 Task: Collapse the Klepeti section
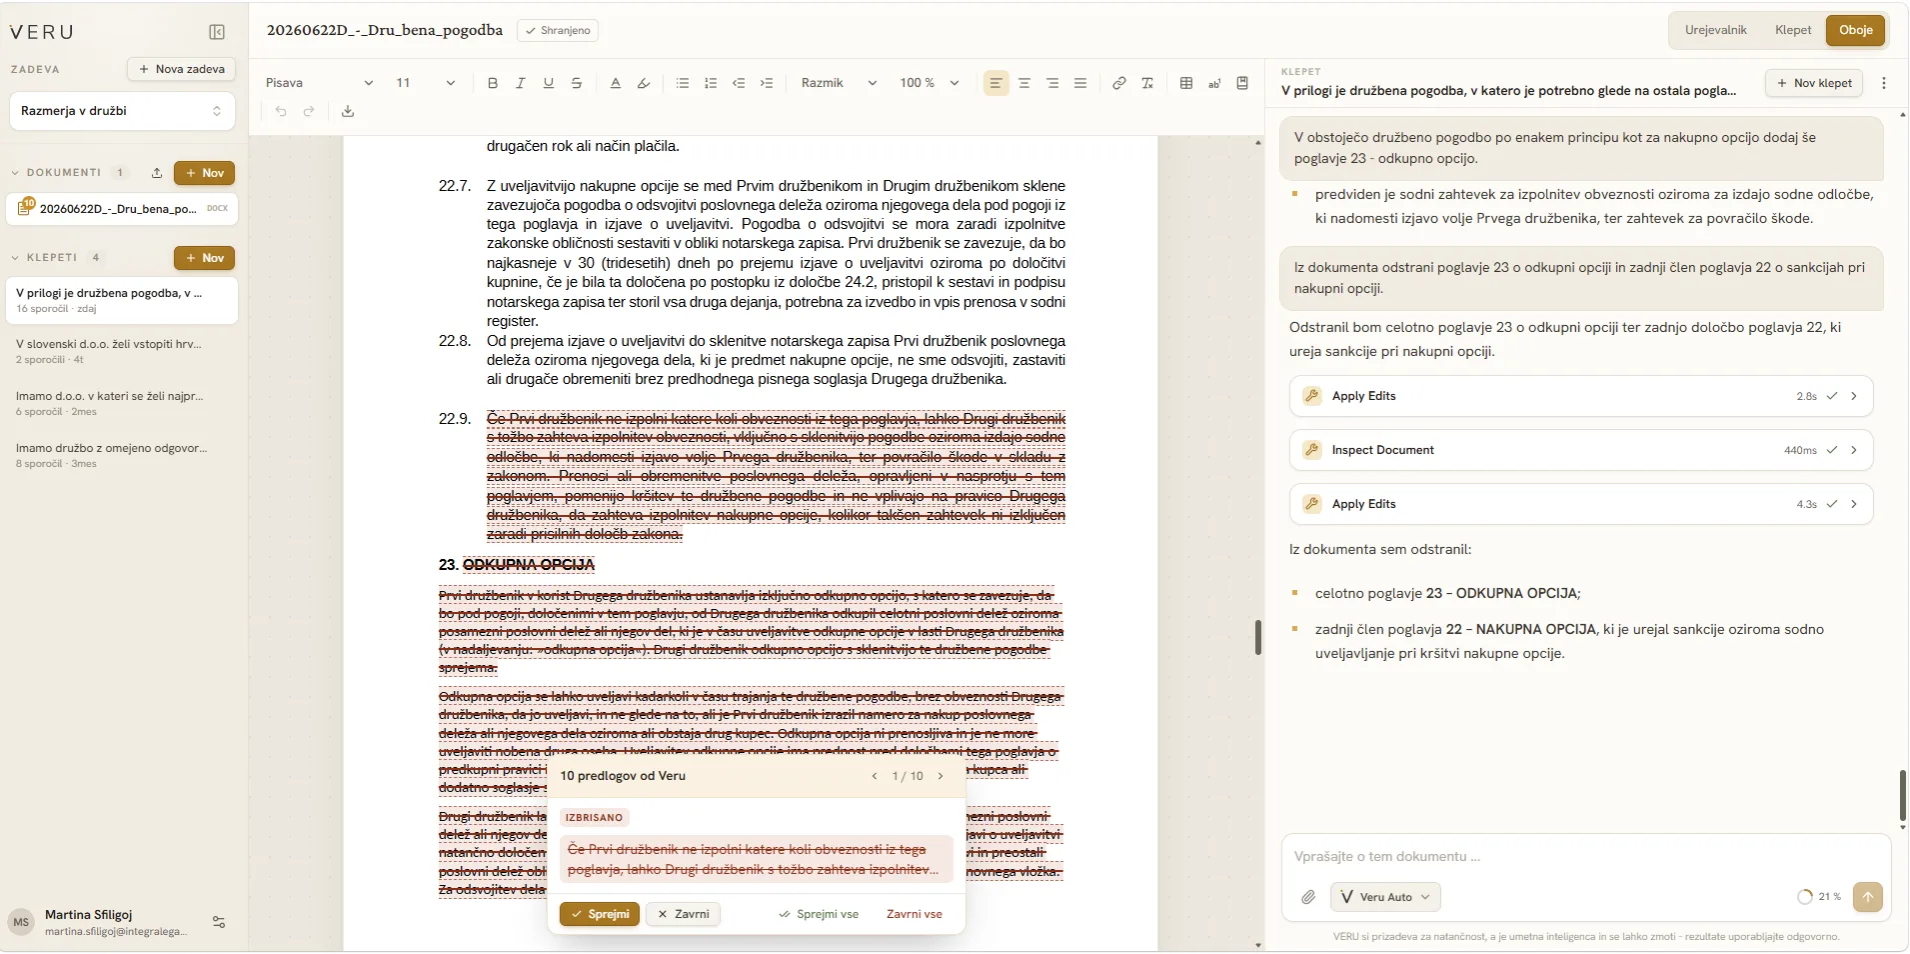coord(15,258)
